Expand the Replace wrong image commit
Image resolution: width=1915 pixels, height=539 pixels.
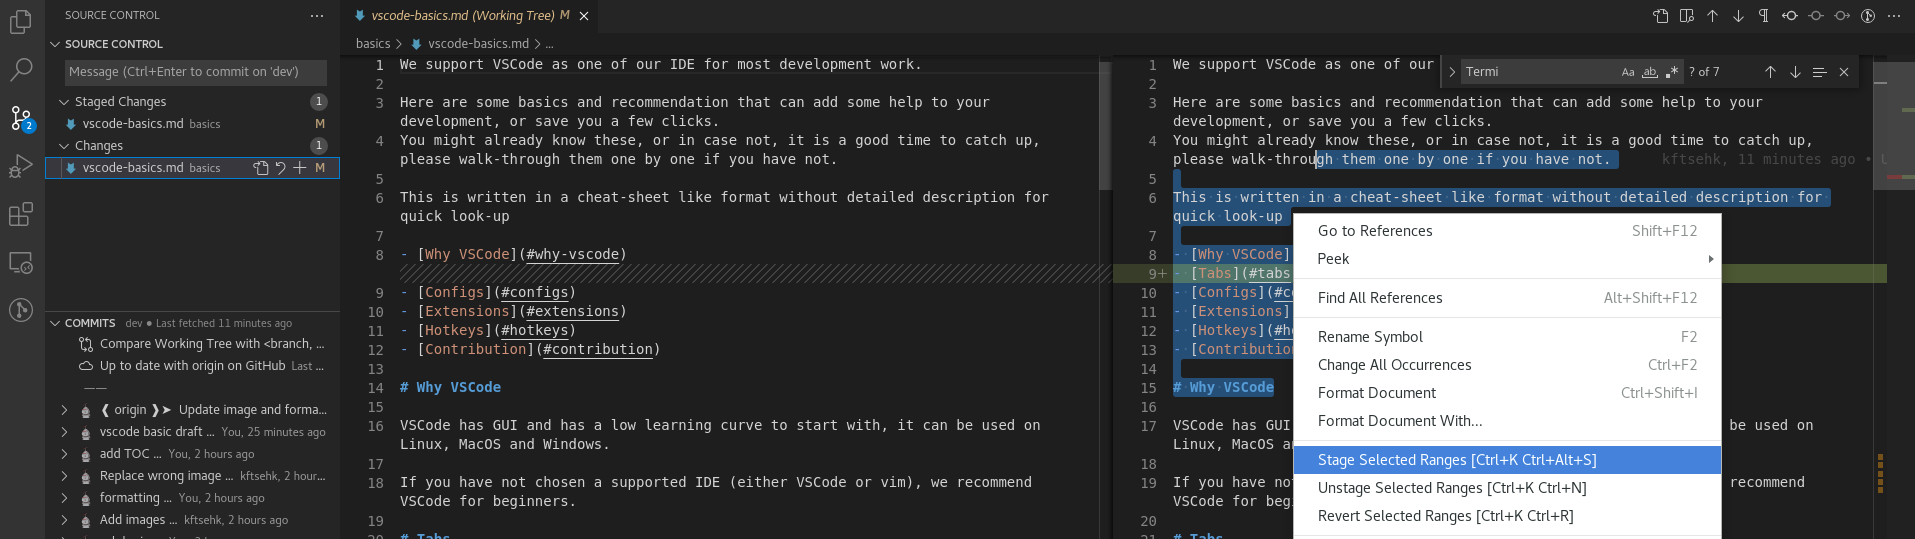65,476
